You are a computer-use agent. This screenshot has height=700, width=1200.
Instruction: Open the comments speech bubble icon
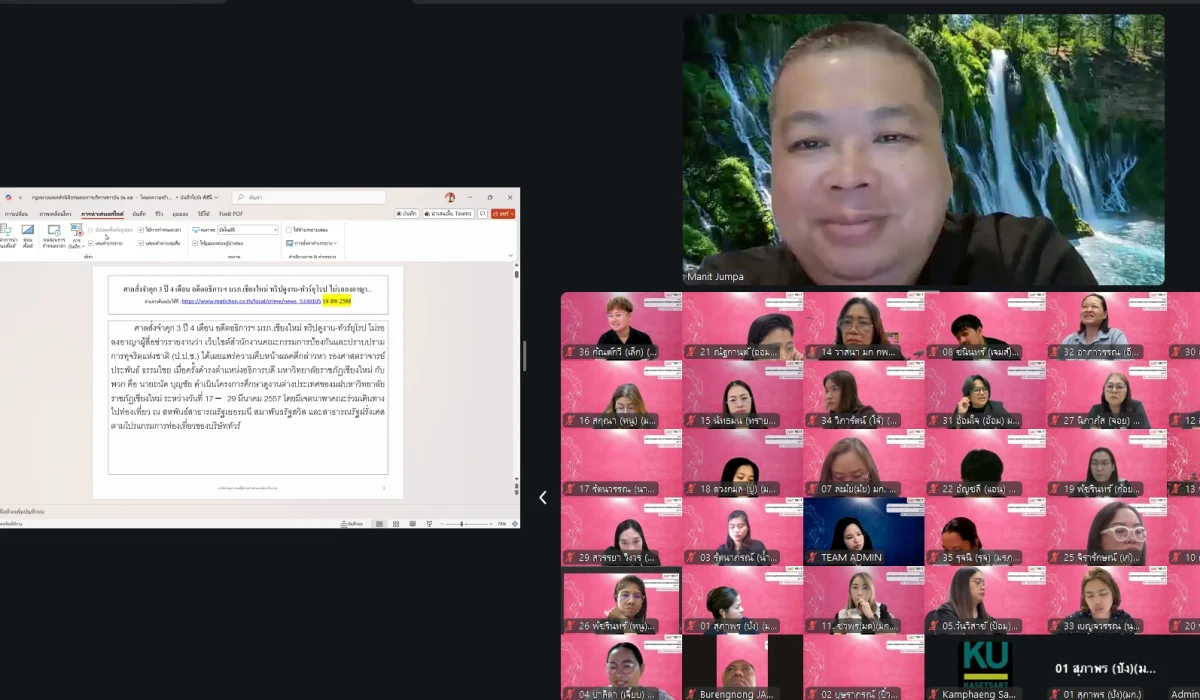482,213
